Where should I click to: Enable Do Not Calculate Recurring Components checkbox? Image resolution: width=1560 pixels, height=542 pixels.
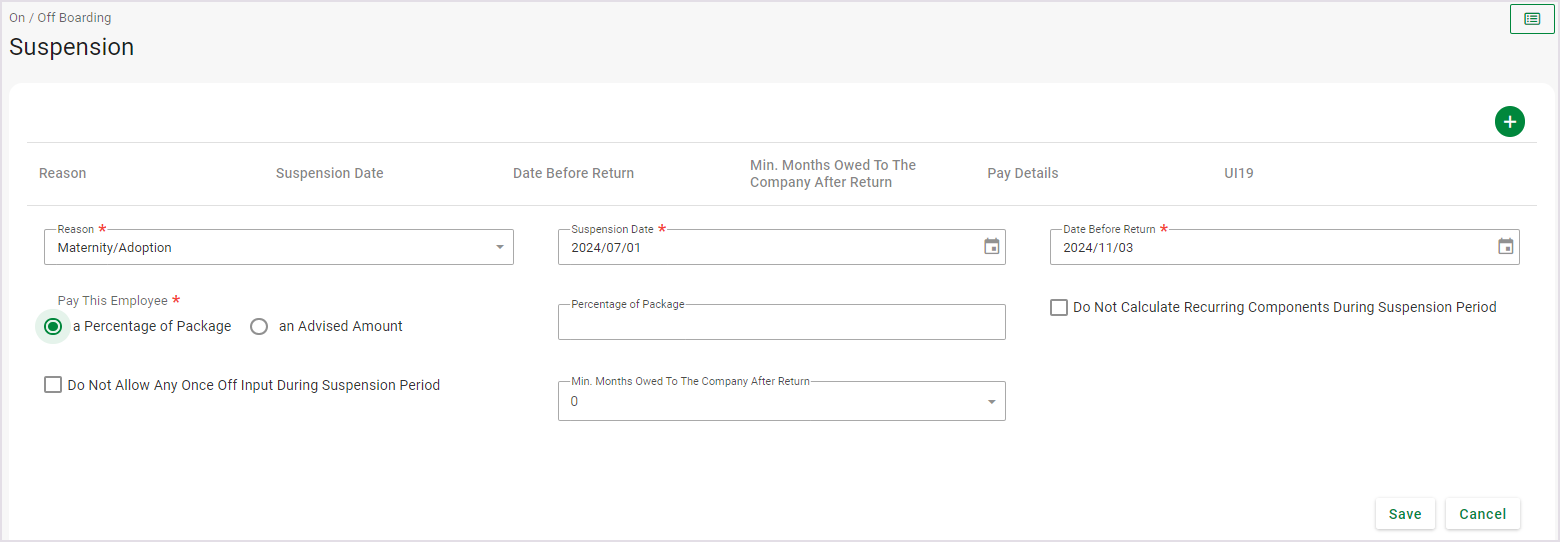pos(1059,308)
